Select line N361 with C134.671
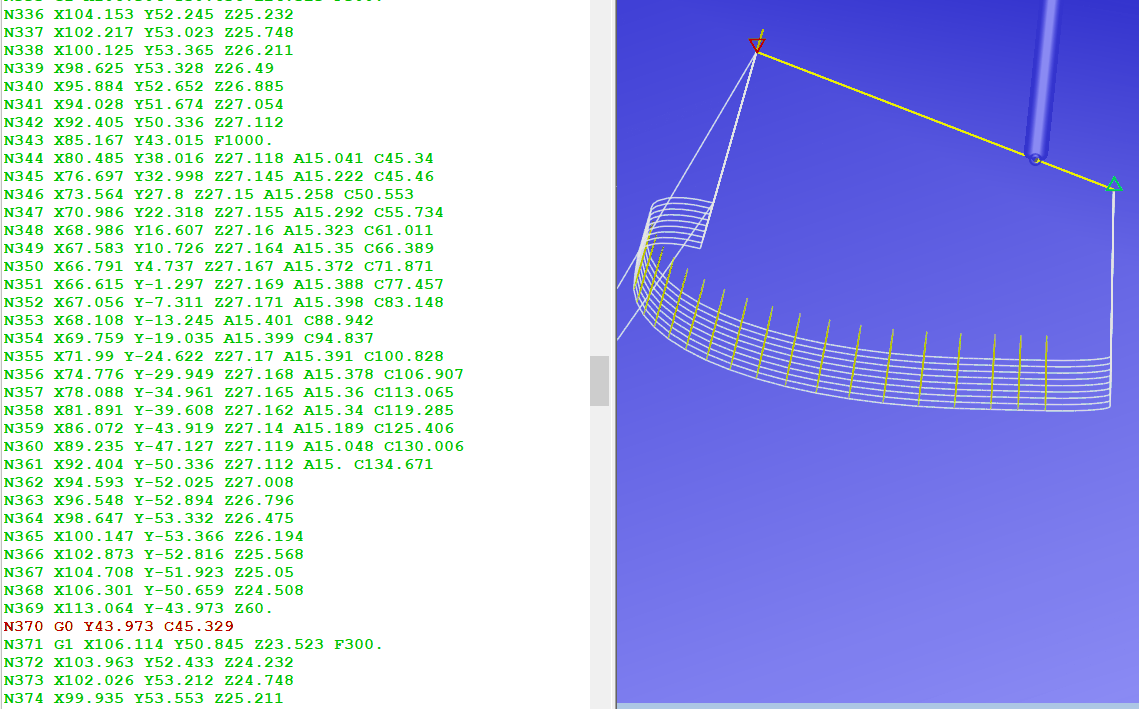This screenshot has height=709, width=1139. (x=218, y=464)
